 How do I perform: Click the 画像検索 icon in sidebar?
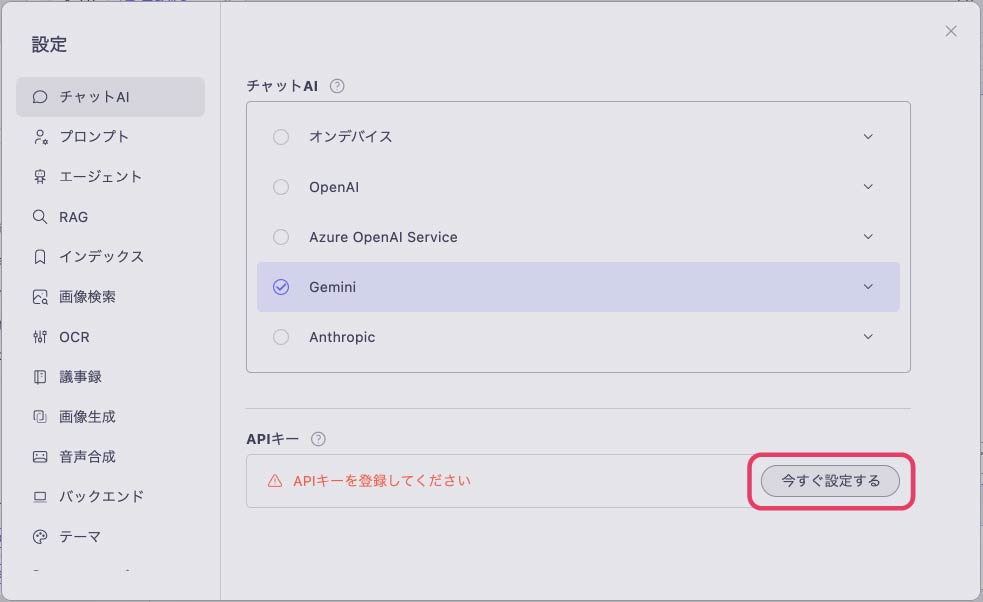pyautogui.click(x=40, y=297)
